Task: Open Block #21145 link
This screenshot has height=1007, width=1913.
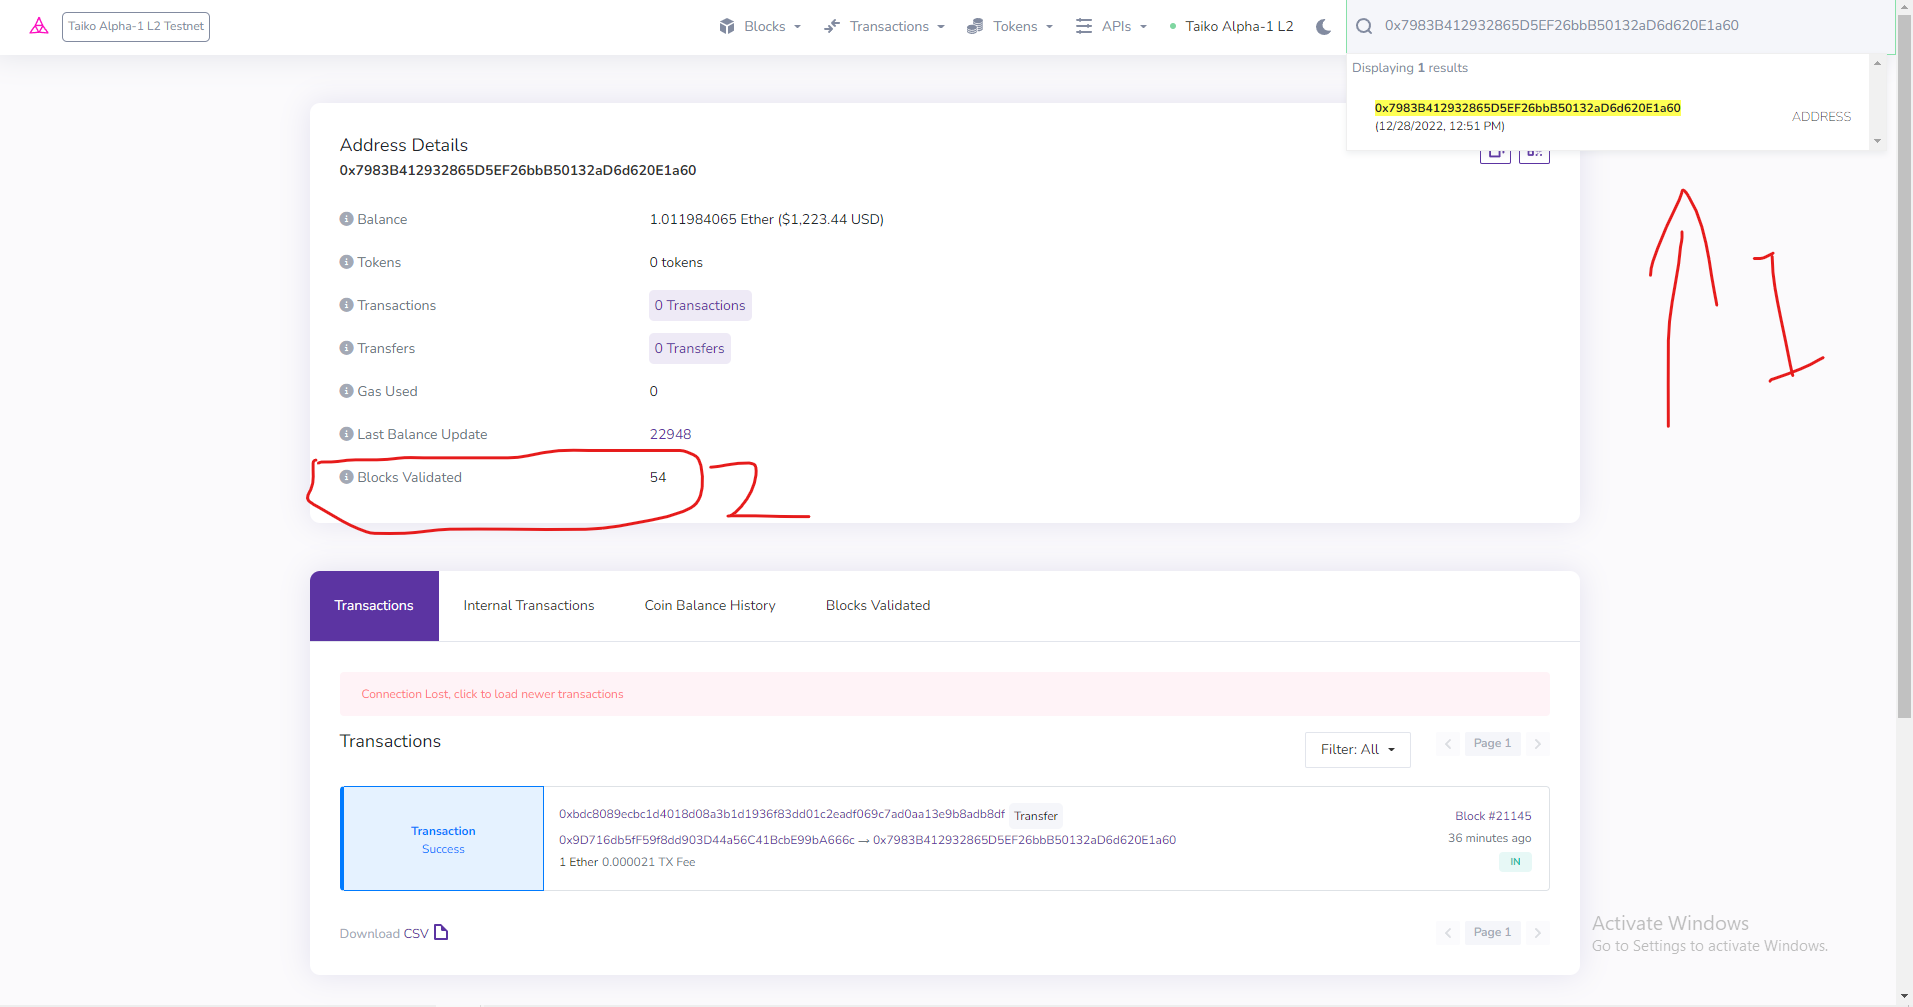Action: coord(1492,816)
